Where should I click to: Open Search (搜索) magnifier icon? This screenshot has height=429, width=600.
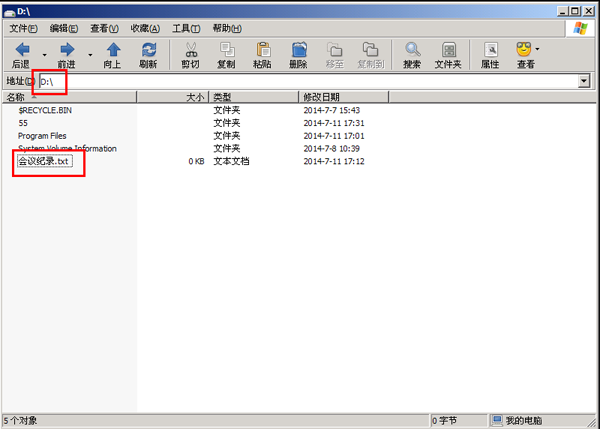pos(412,50)
